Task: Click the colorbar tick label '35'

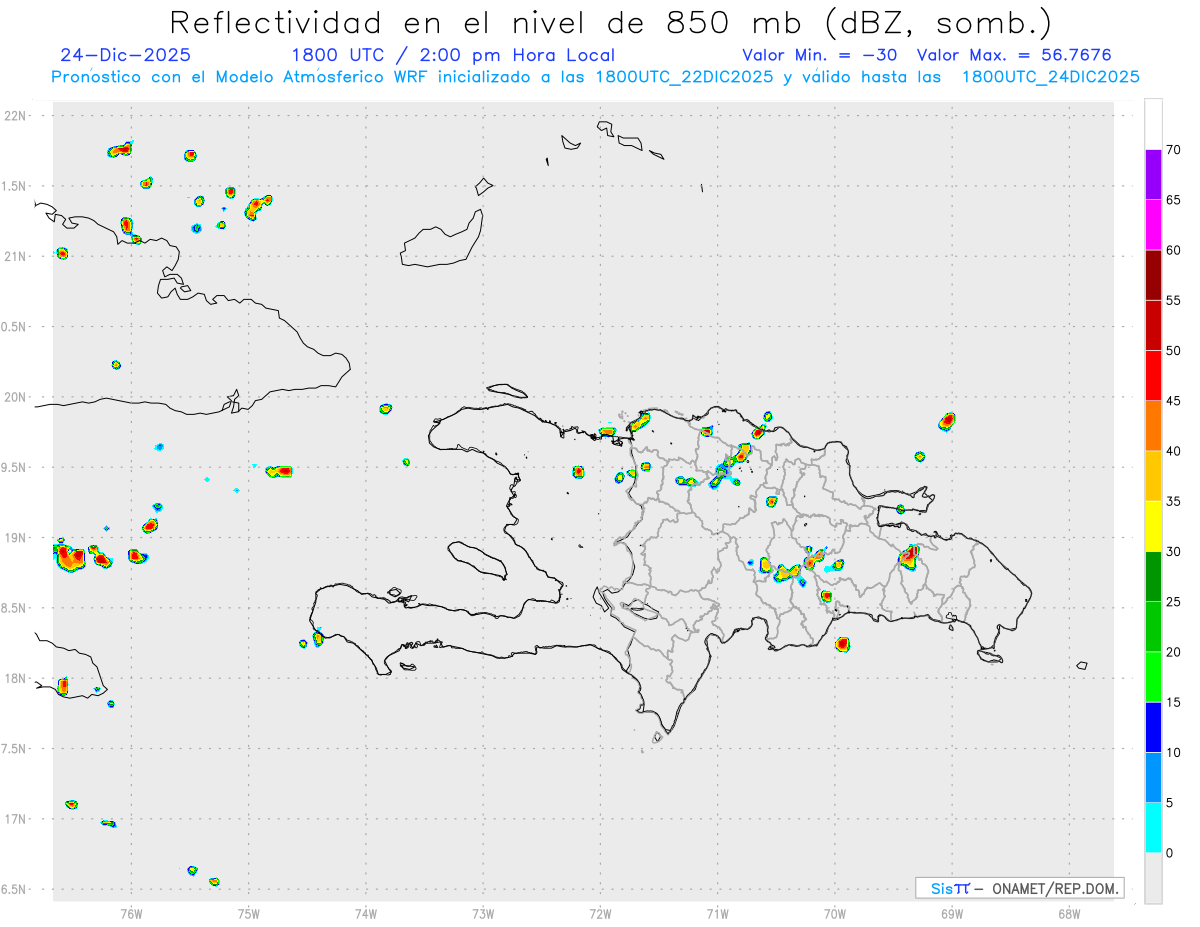Action: click(1174, 501)
